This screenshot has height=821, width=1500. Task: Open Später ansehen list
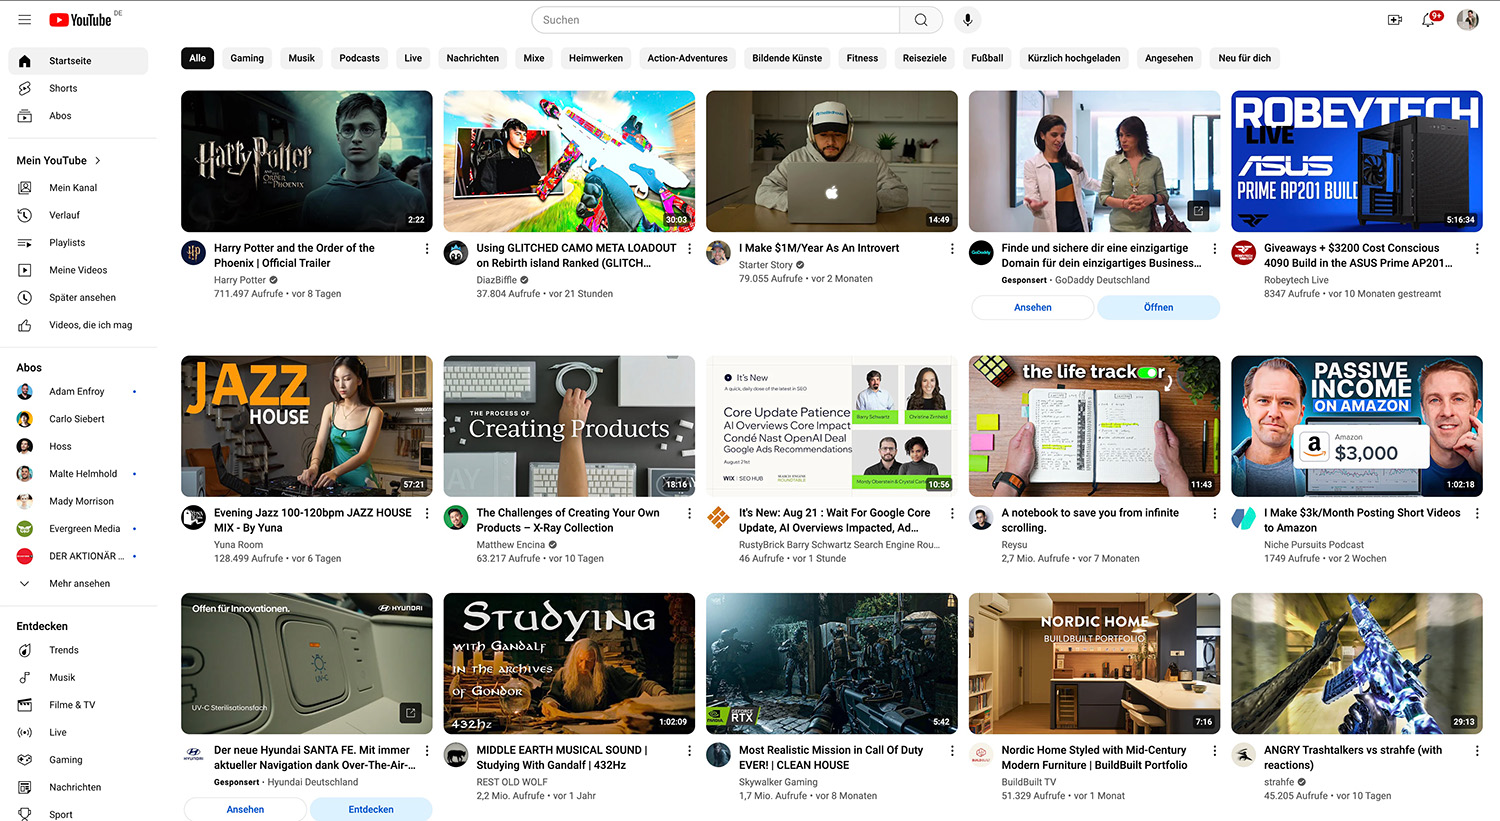[78, 298]
